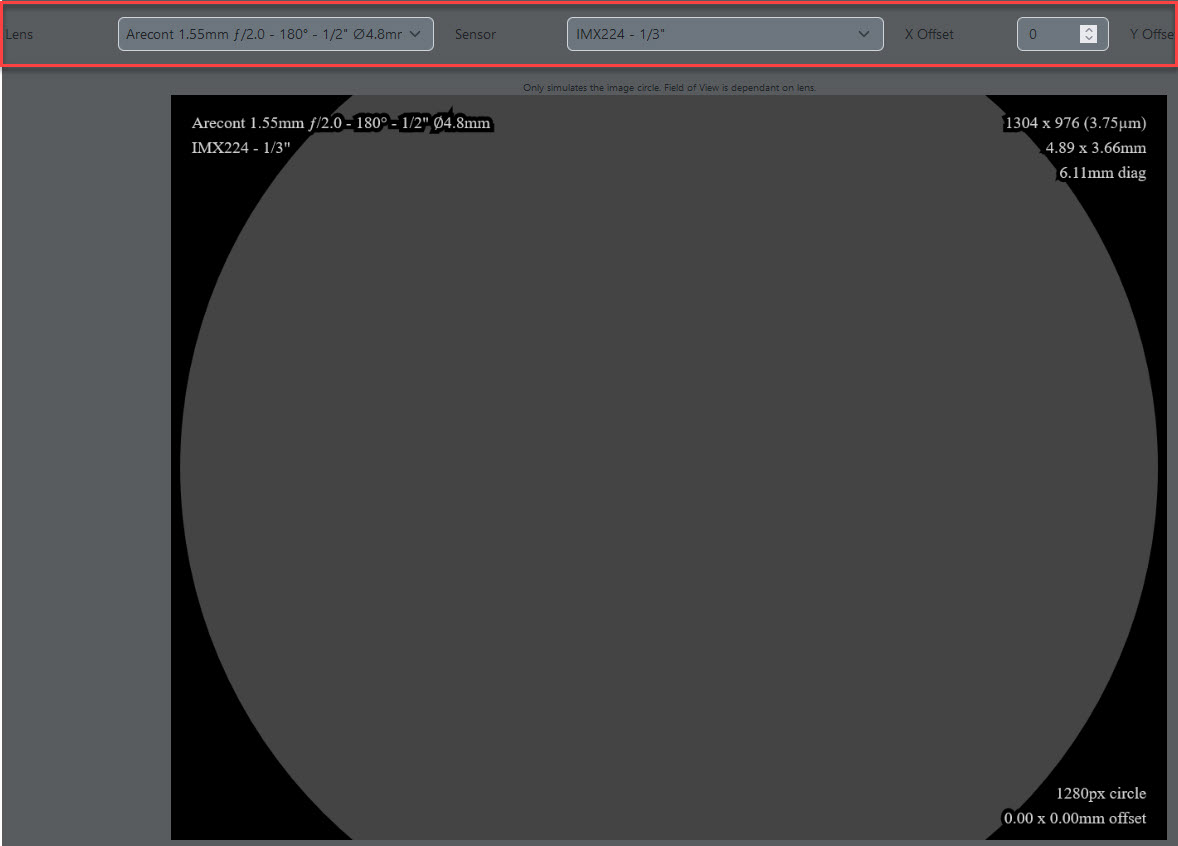Click the 4.89 x 3.66mm sensor size text
1178x846 pixels.
[1095, 148]
